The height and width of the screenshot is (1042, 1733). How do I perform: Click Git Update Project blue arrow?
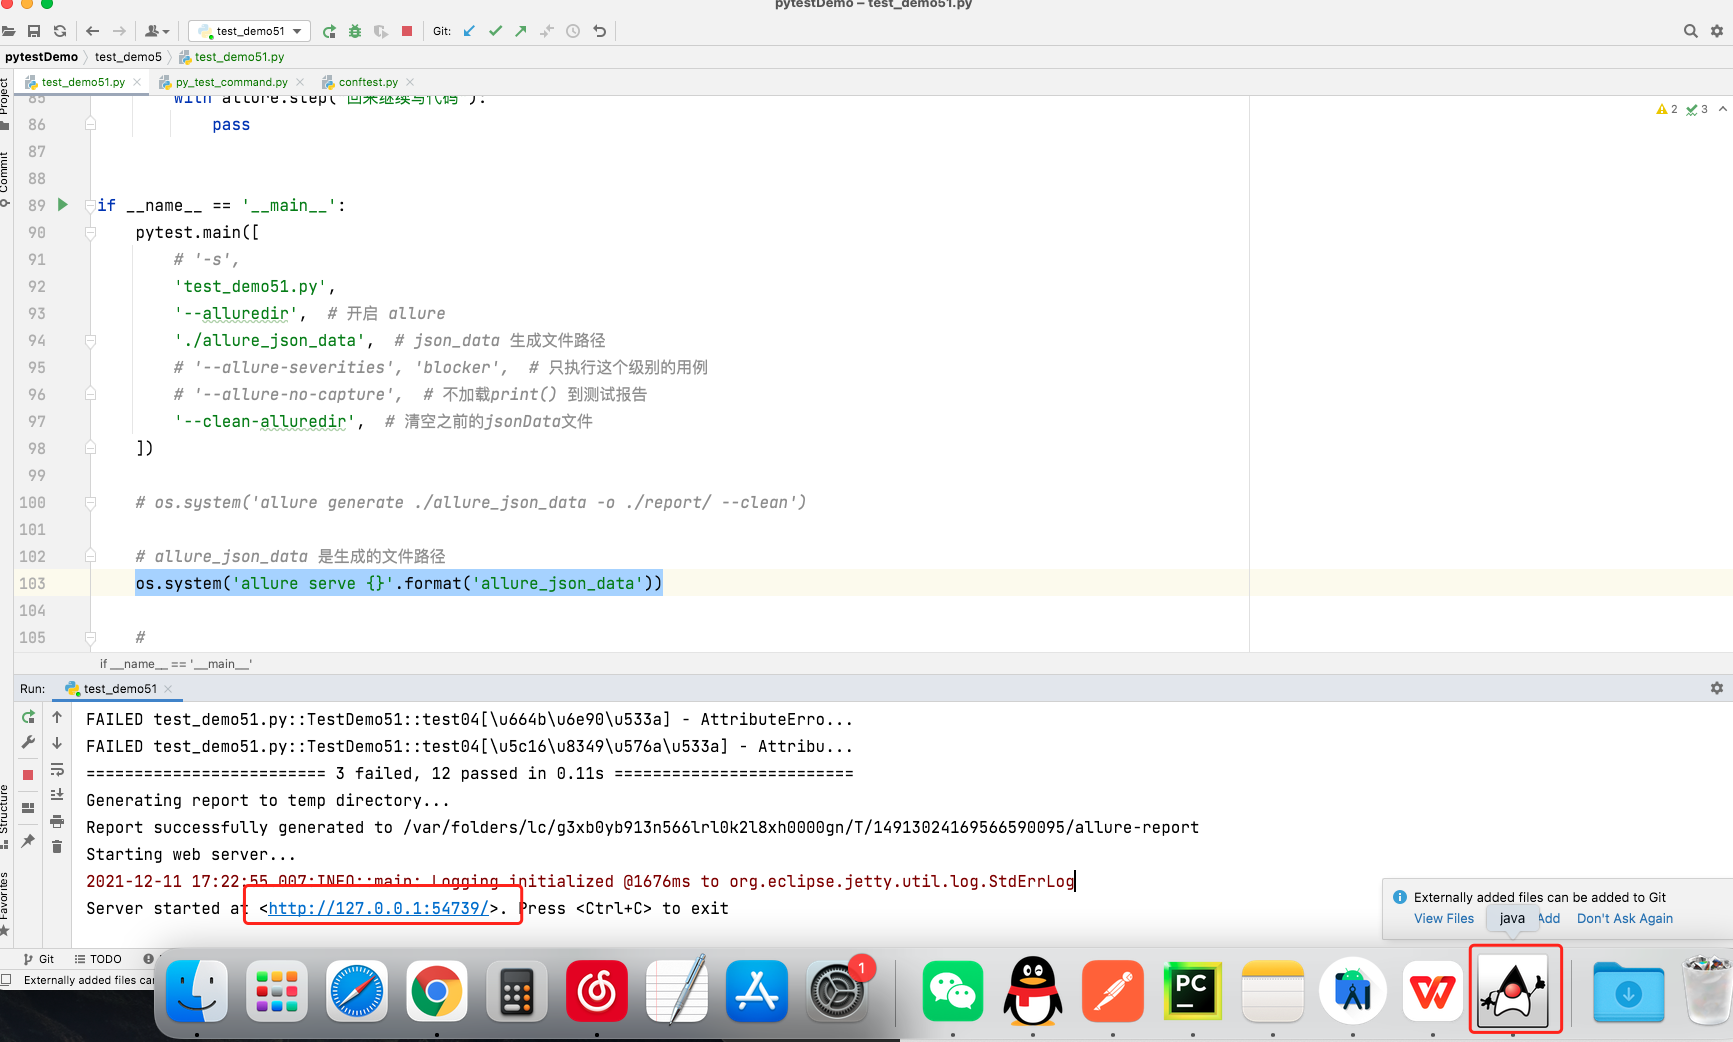pos(469,31)
